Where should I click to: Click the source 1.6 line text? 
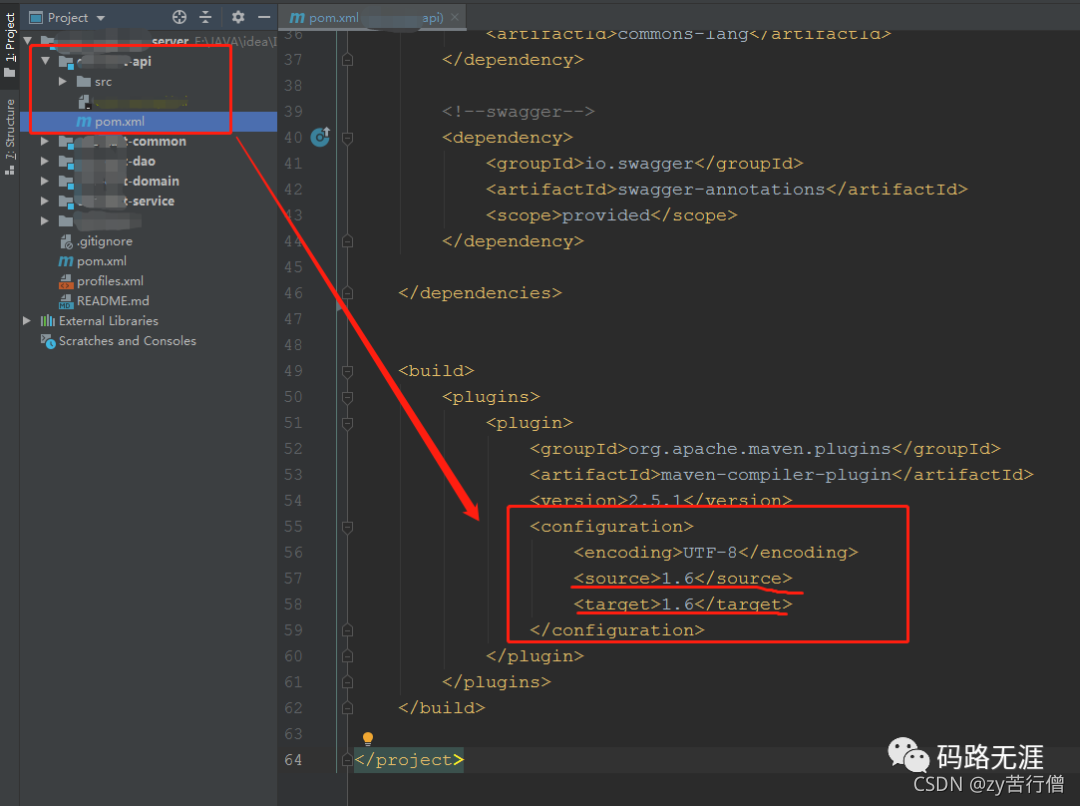pos(683,579)
